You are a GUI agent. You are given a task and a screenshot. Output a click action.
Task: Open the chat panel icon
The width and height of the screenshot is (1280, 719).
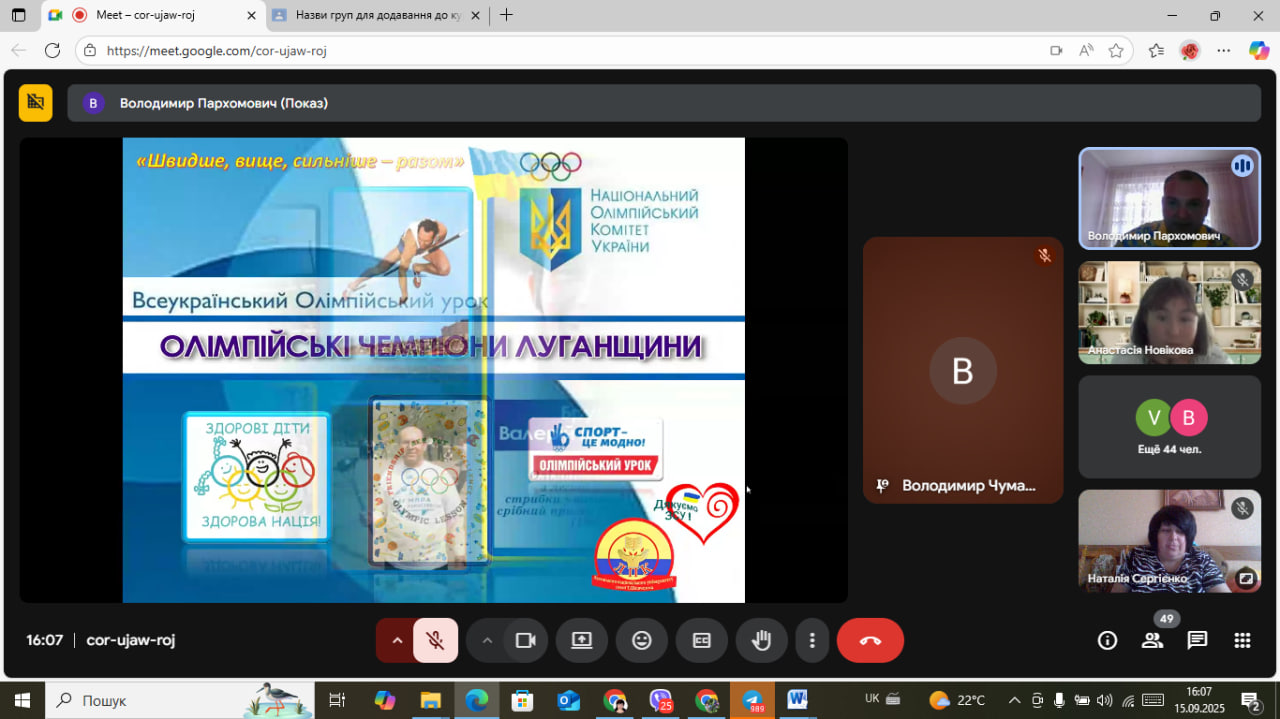tap(1197, 641)
